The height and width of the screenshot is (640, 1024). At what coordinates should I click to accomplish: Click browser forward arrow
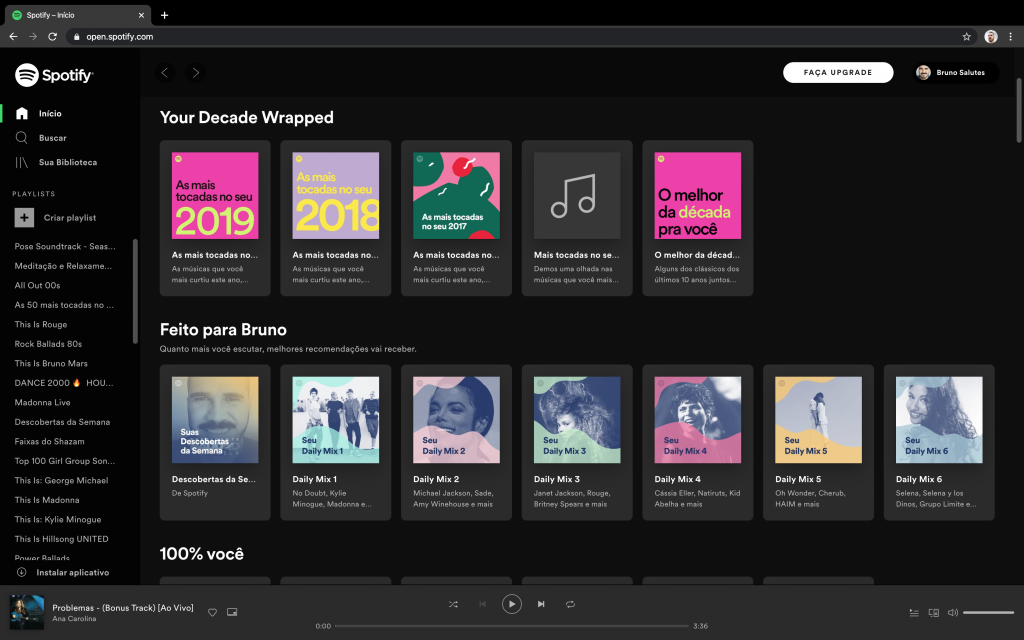pos(33,37)
